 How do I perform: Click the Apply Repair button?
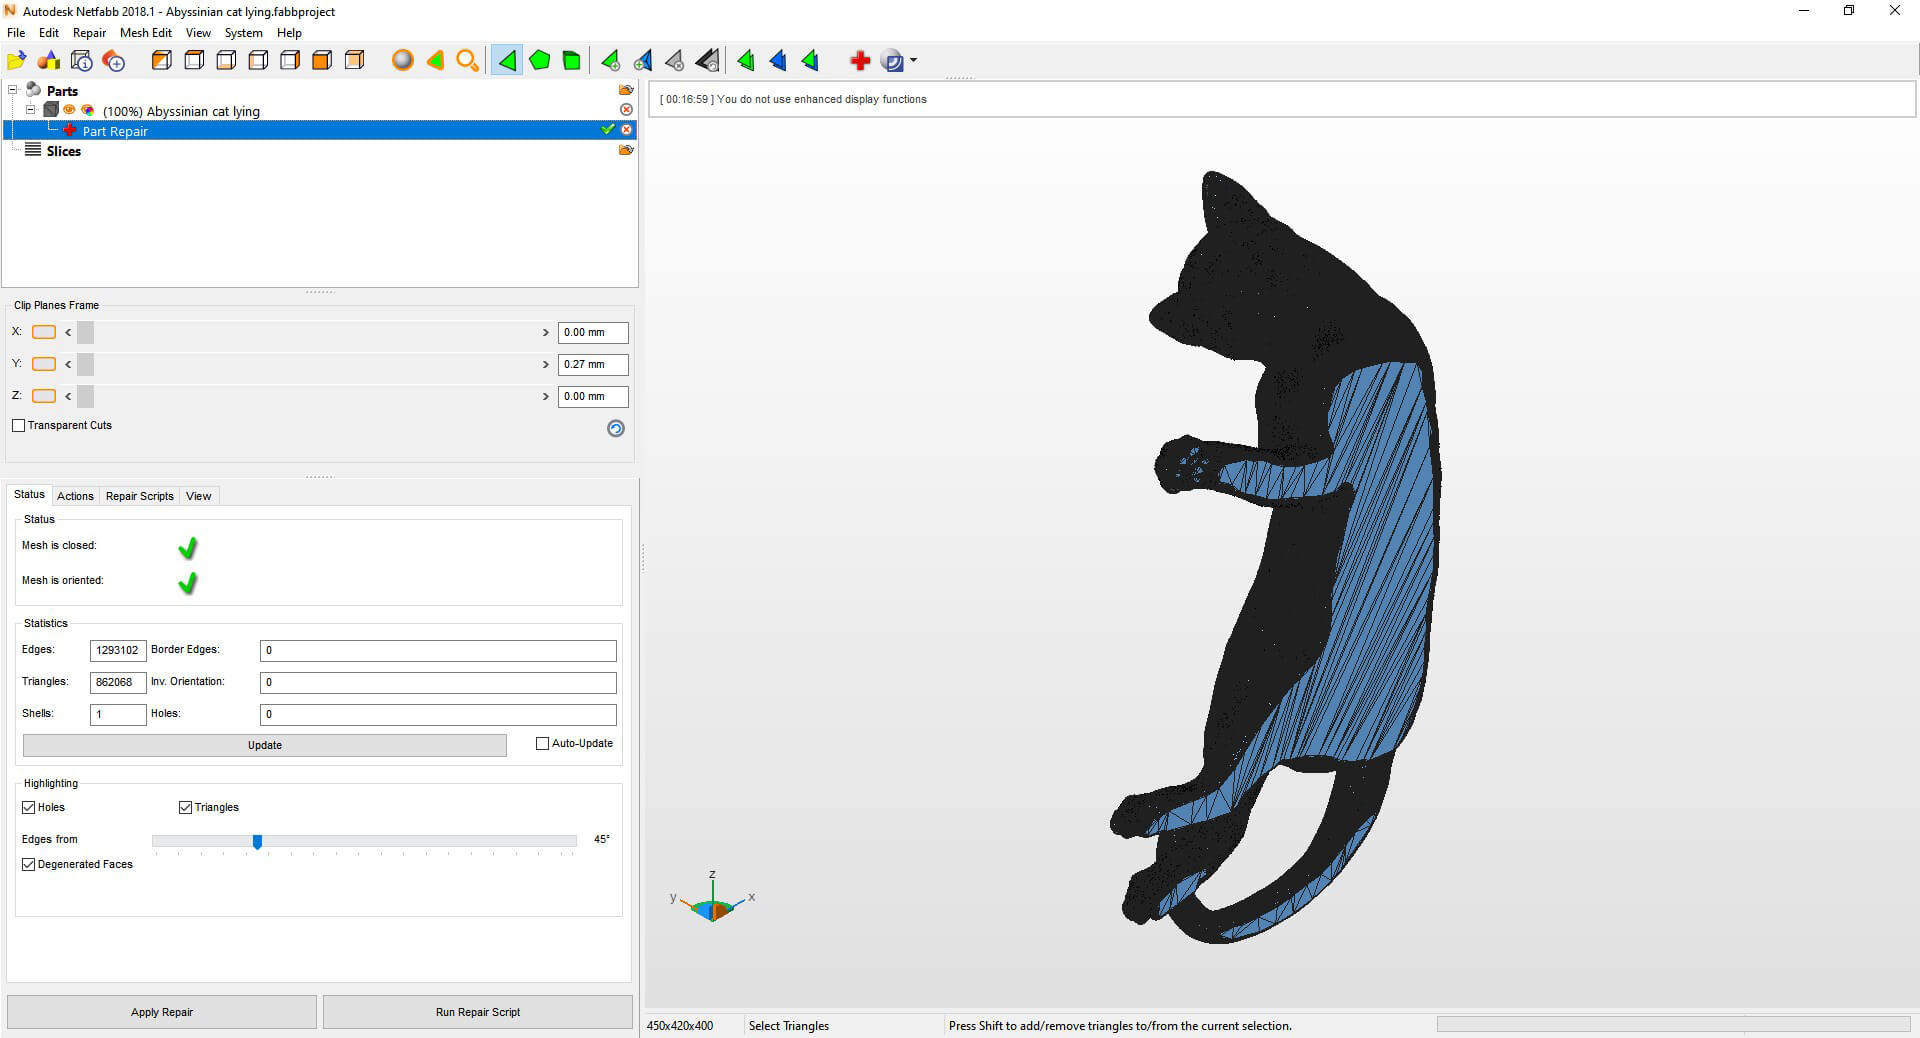coord(162,1012)
